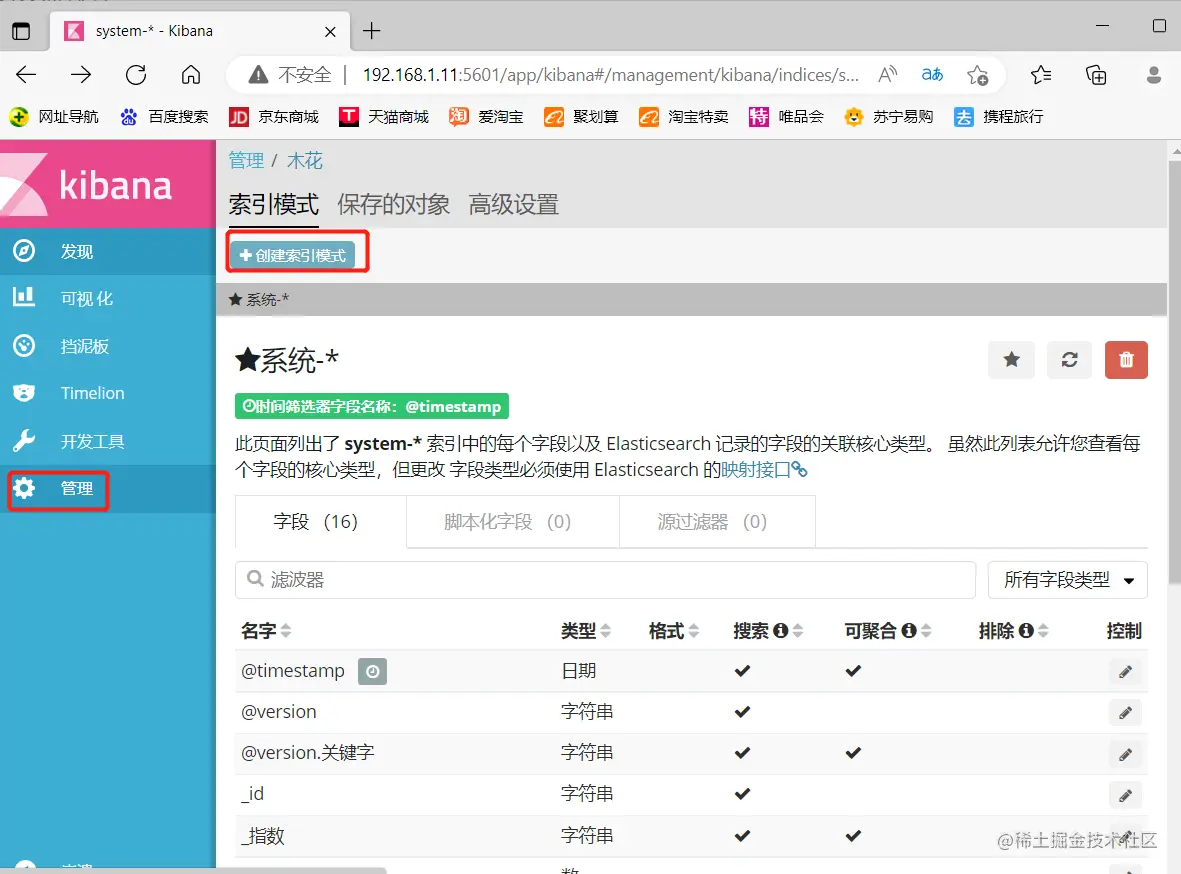This screenshot has width=1181, height=874.
Task: Click the 不安全 security warning
Action: point(290,75)
